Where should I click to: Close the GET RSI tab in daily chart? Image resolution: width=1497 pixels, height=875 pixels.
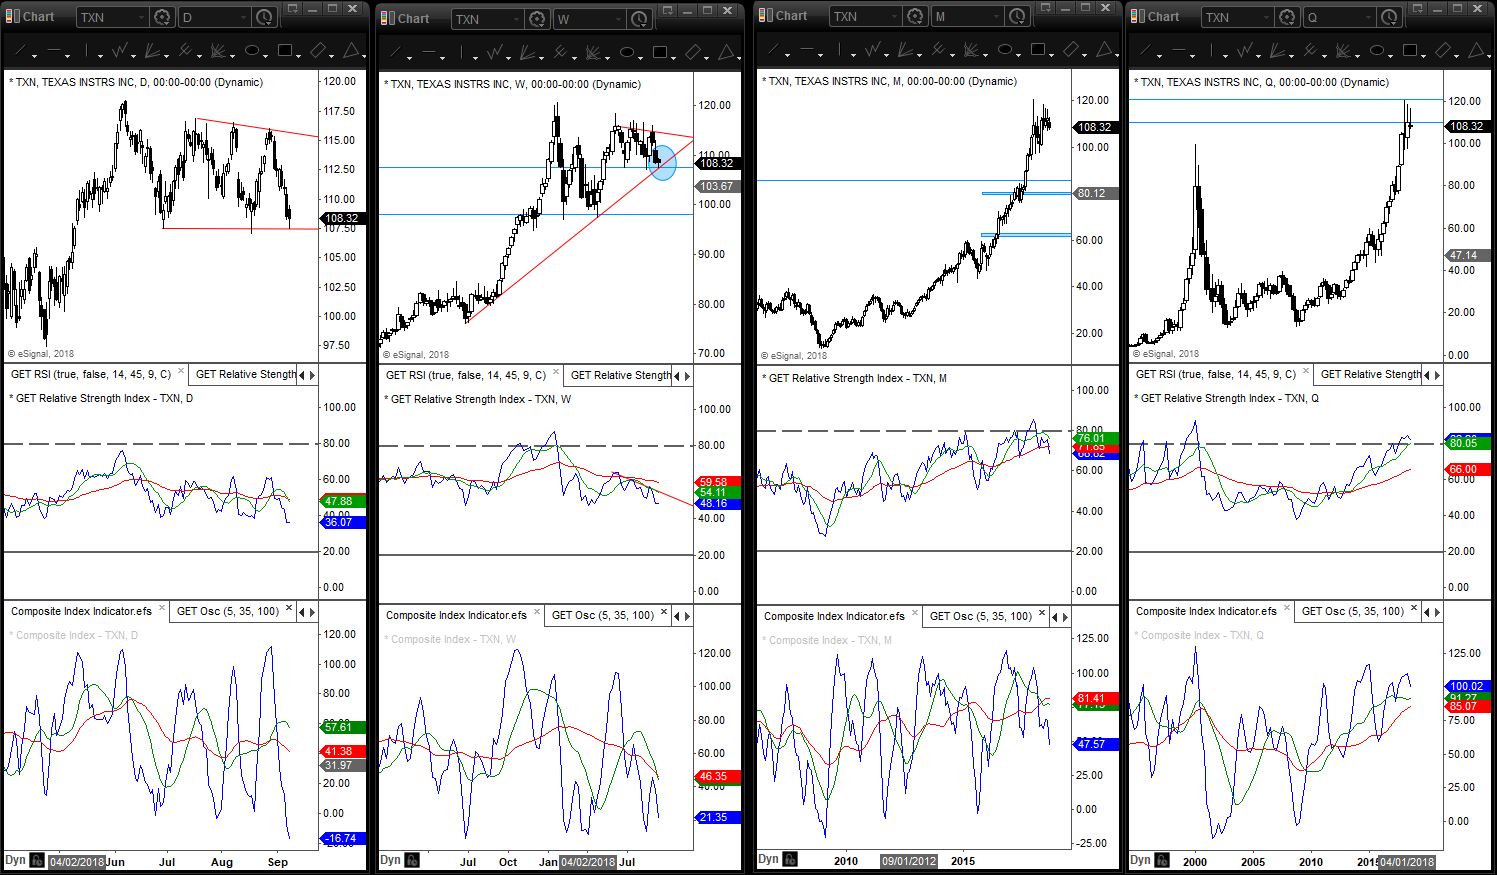pyautogui.click(x=181, y=371)
